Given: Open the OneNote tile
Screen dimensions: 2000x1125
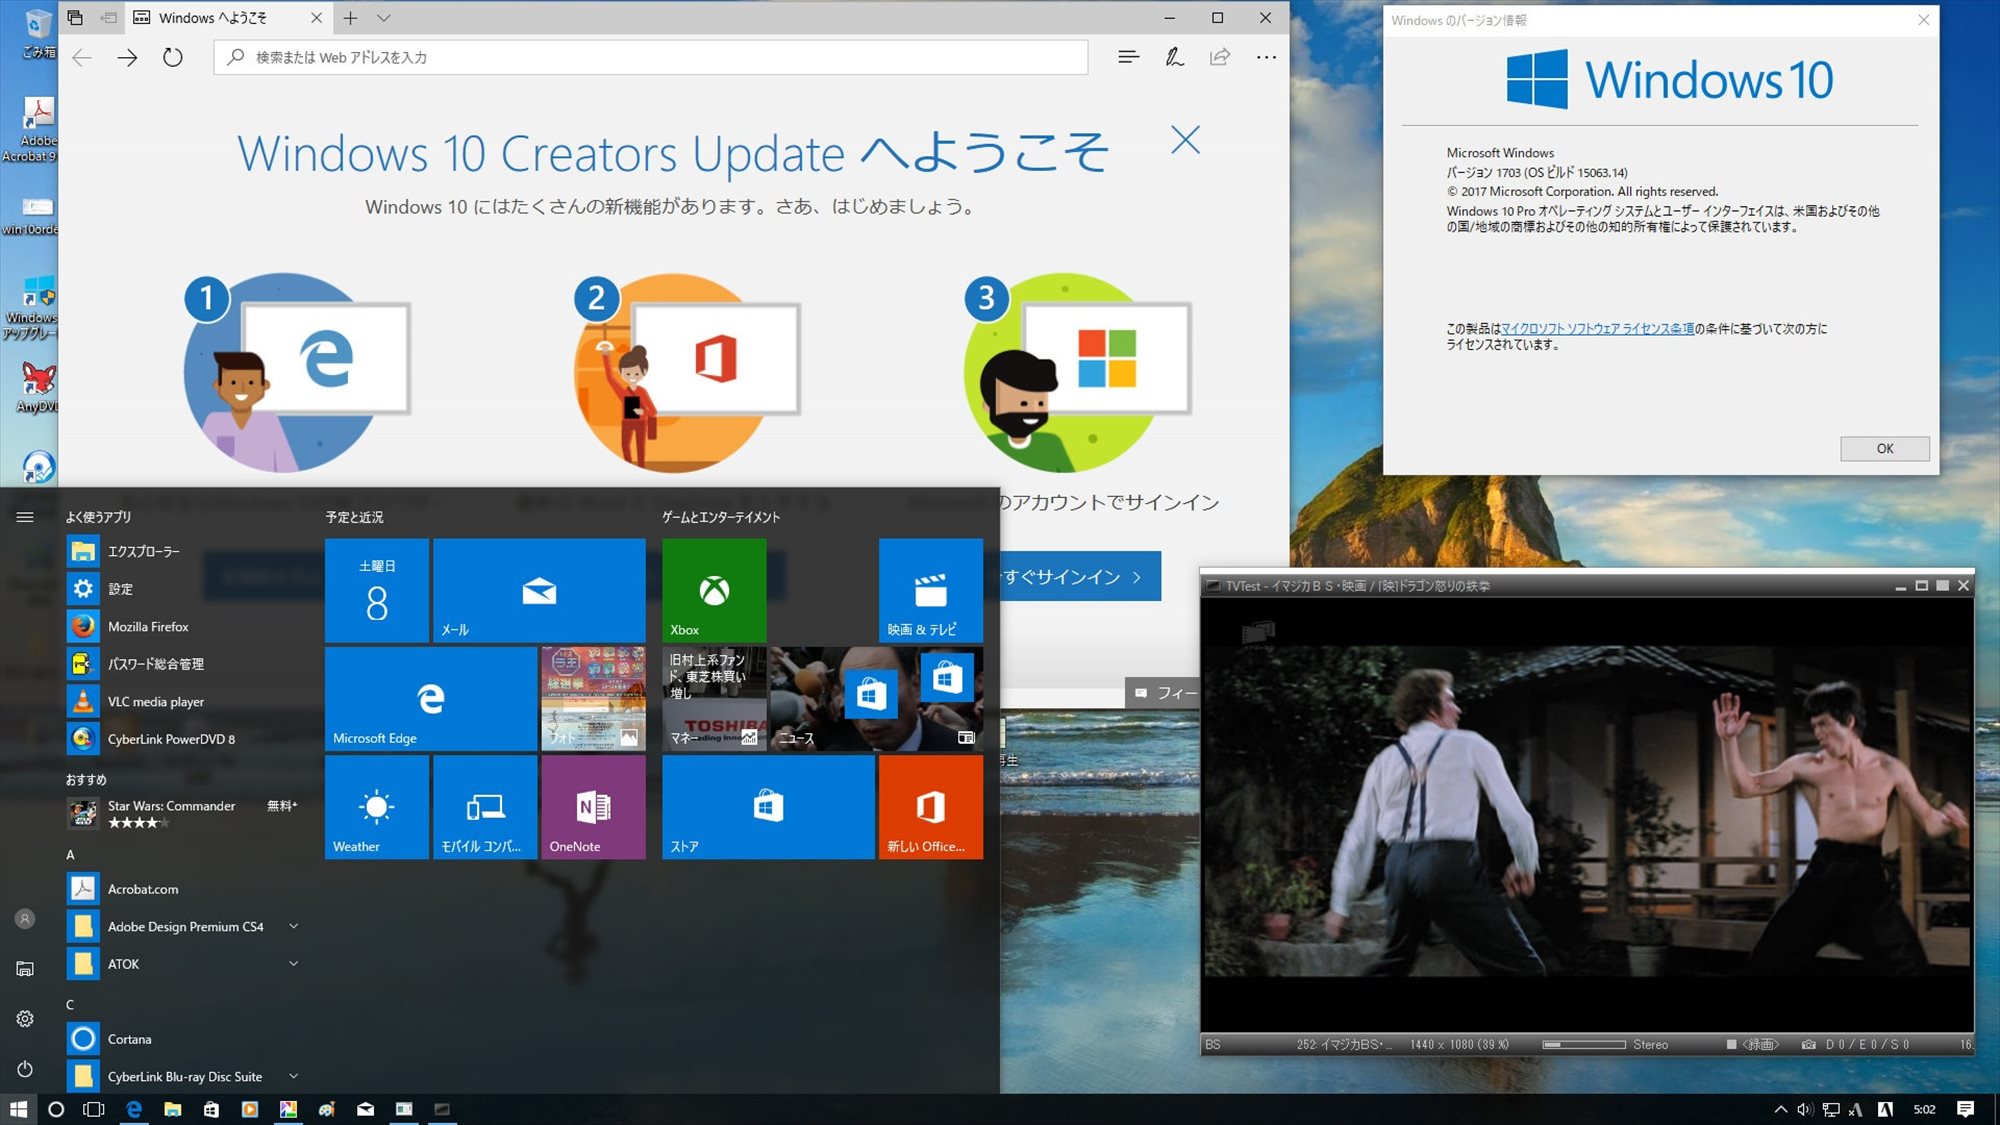Looking at the screenshot, I should (x=593, y=807).
